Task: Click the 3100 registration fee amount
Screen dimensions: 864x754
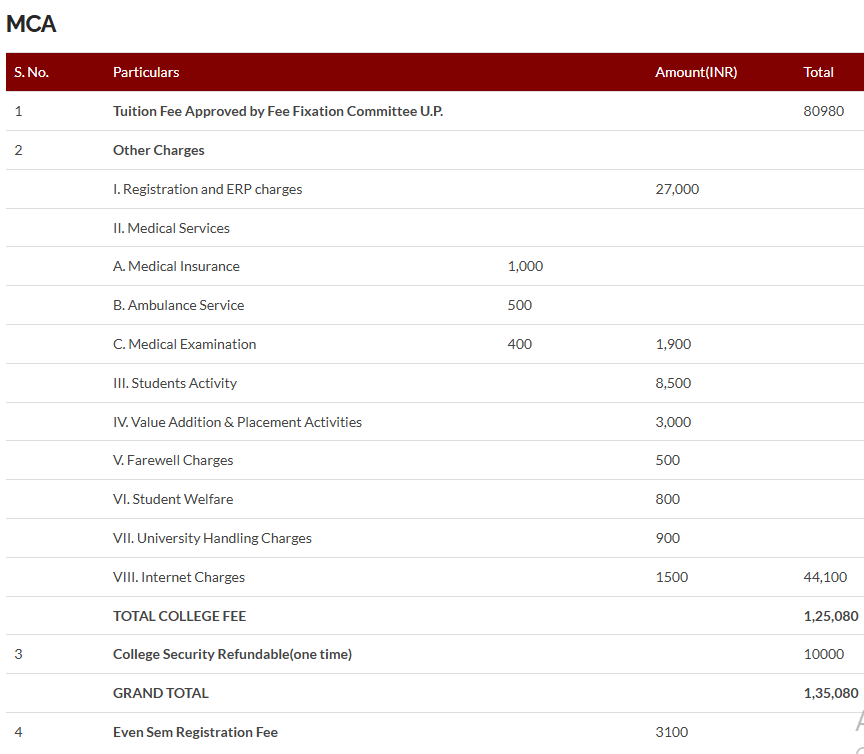Action: click(672, 733)
